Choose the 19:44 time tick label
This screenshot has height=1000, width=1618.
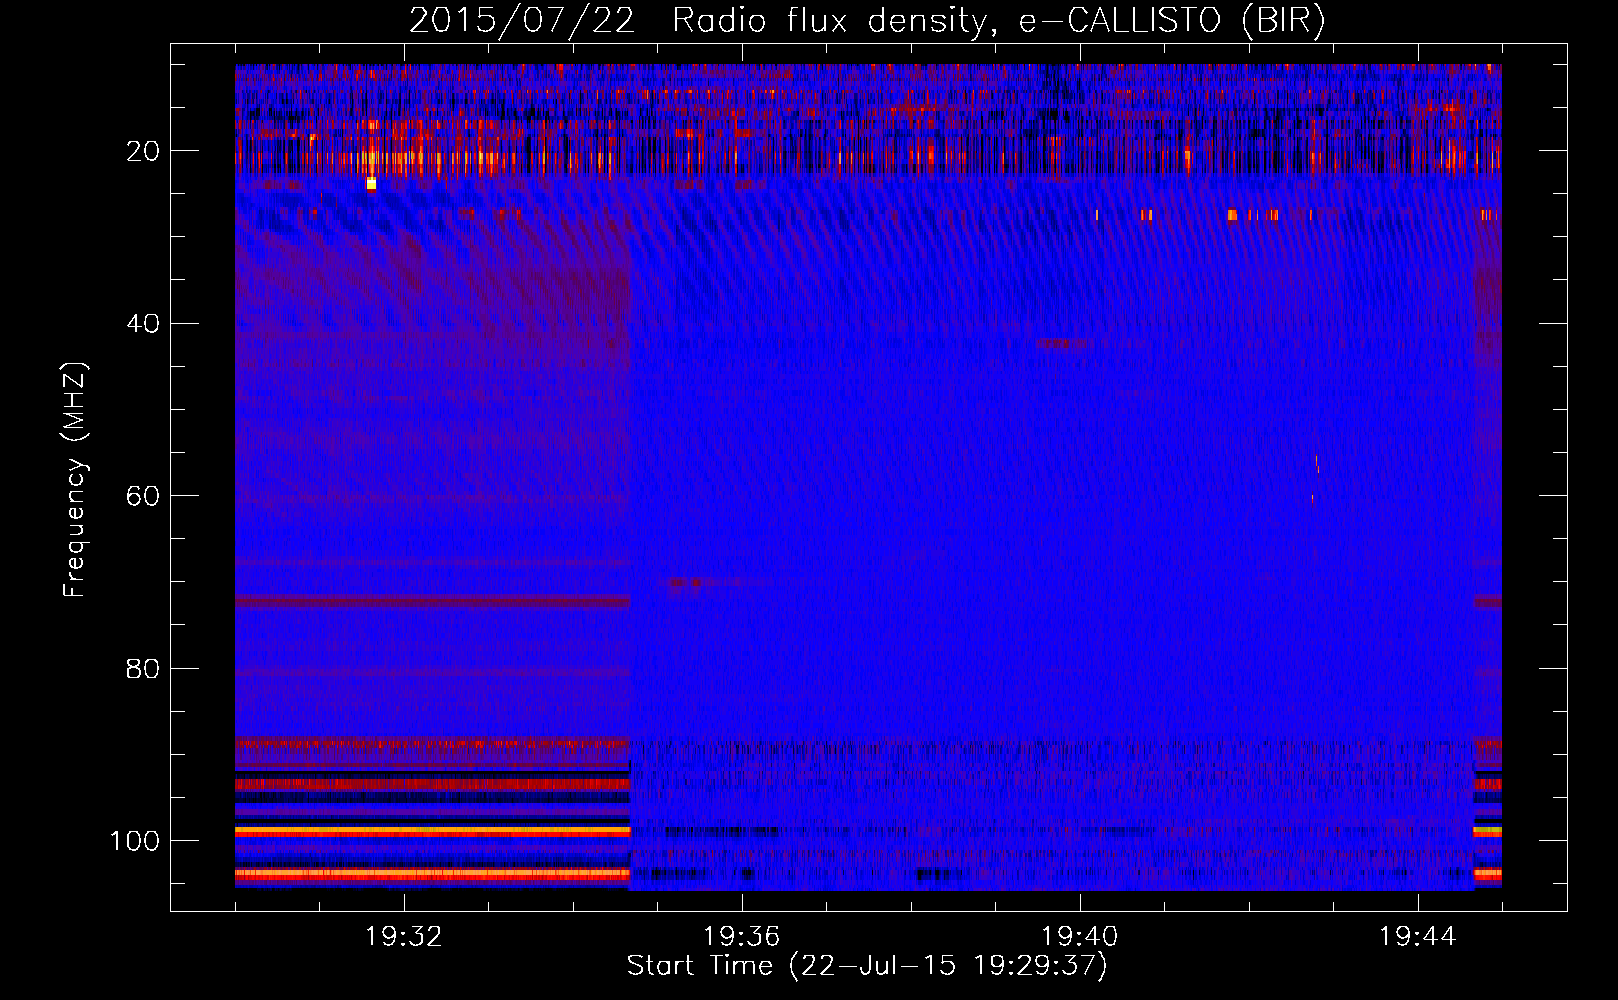(1418, 937)
